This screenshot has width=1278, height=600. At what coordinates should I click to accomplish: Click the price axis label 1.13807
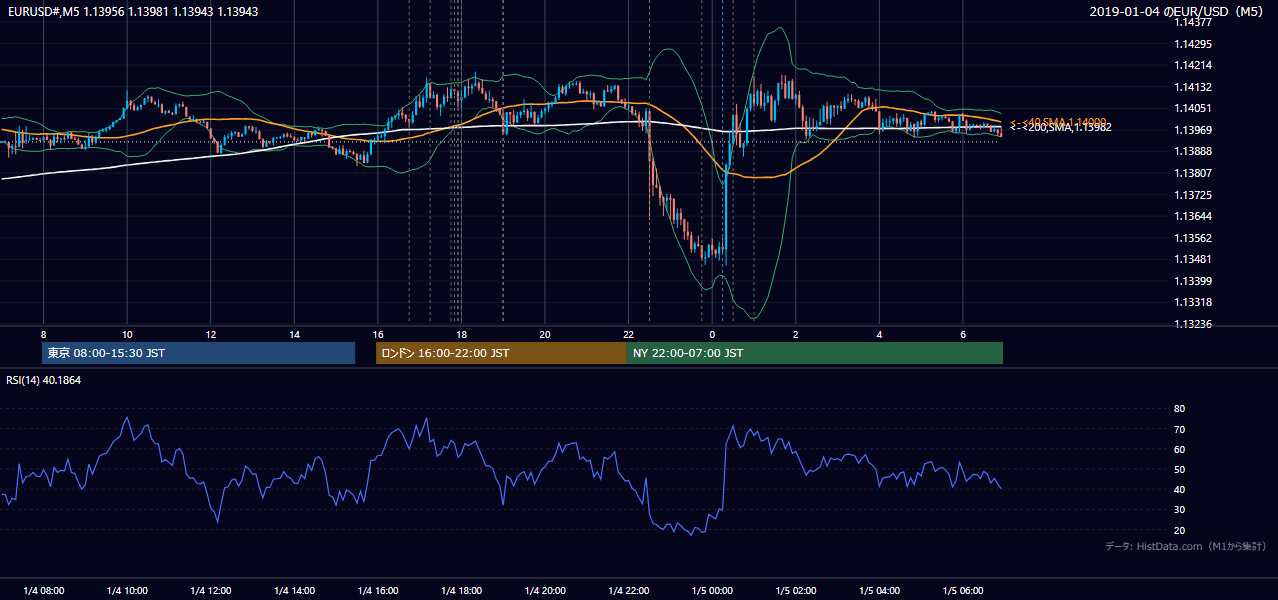click(1193, 173)
